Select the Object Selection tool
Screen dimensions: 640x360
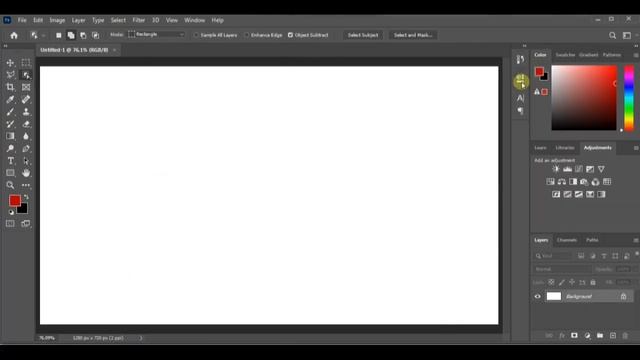pyautogui.click(x=26, y=75)
